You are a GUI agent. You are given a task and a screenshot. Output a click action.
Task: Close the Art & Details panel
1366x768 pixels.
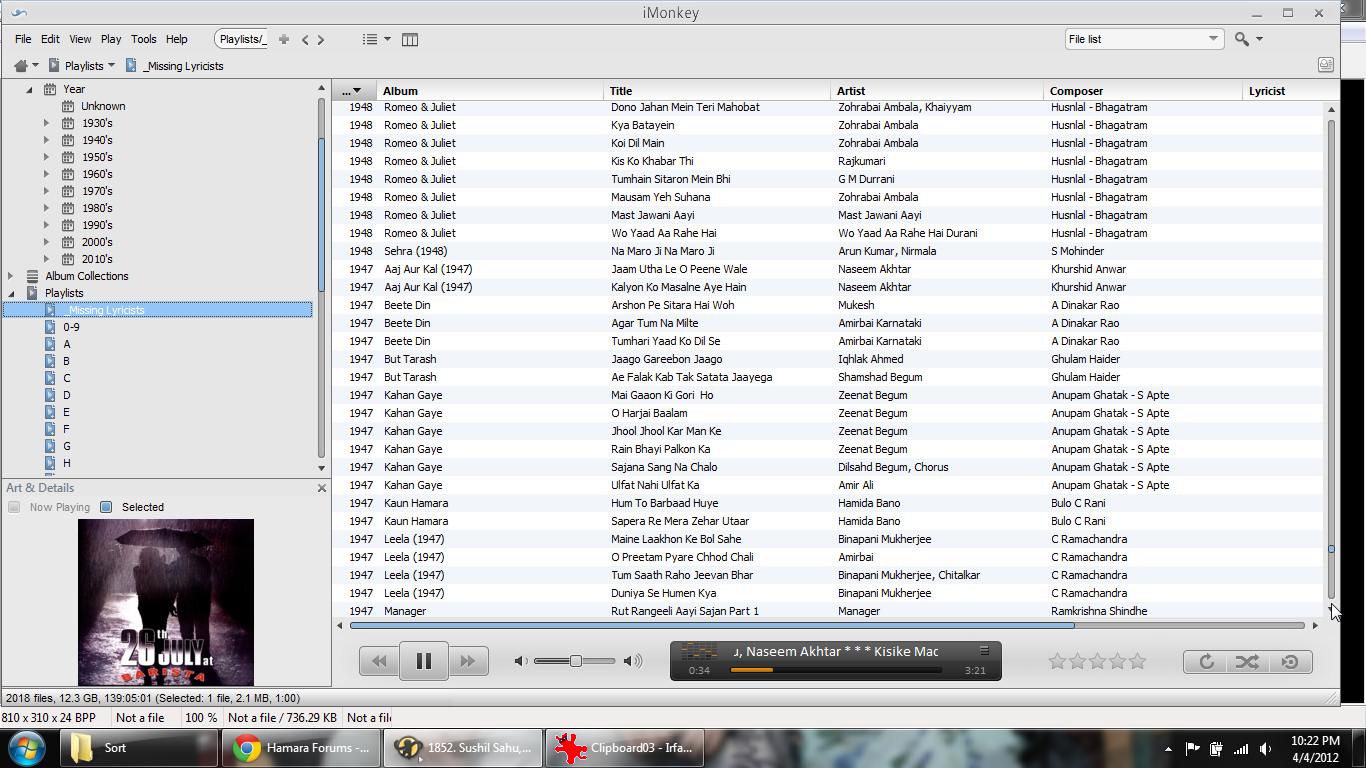pos(322,488)
